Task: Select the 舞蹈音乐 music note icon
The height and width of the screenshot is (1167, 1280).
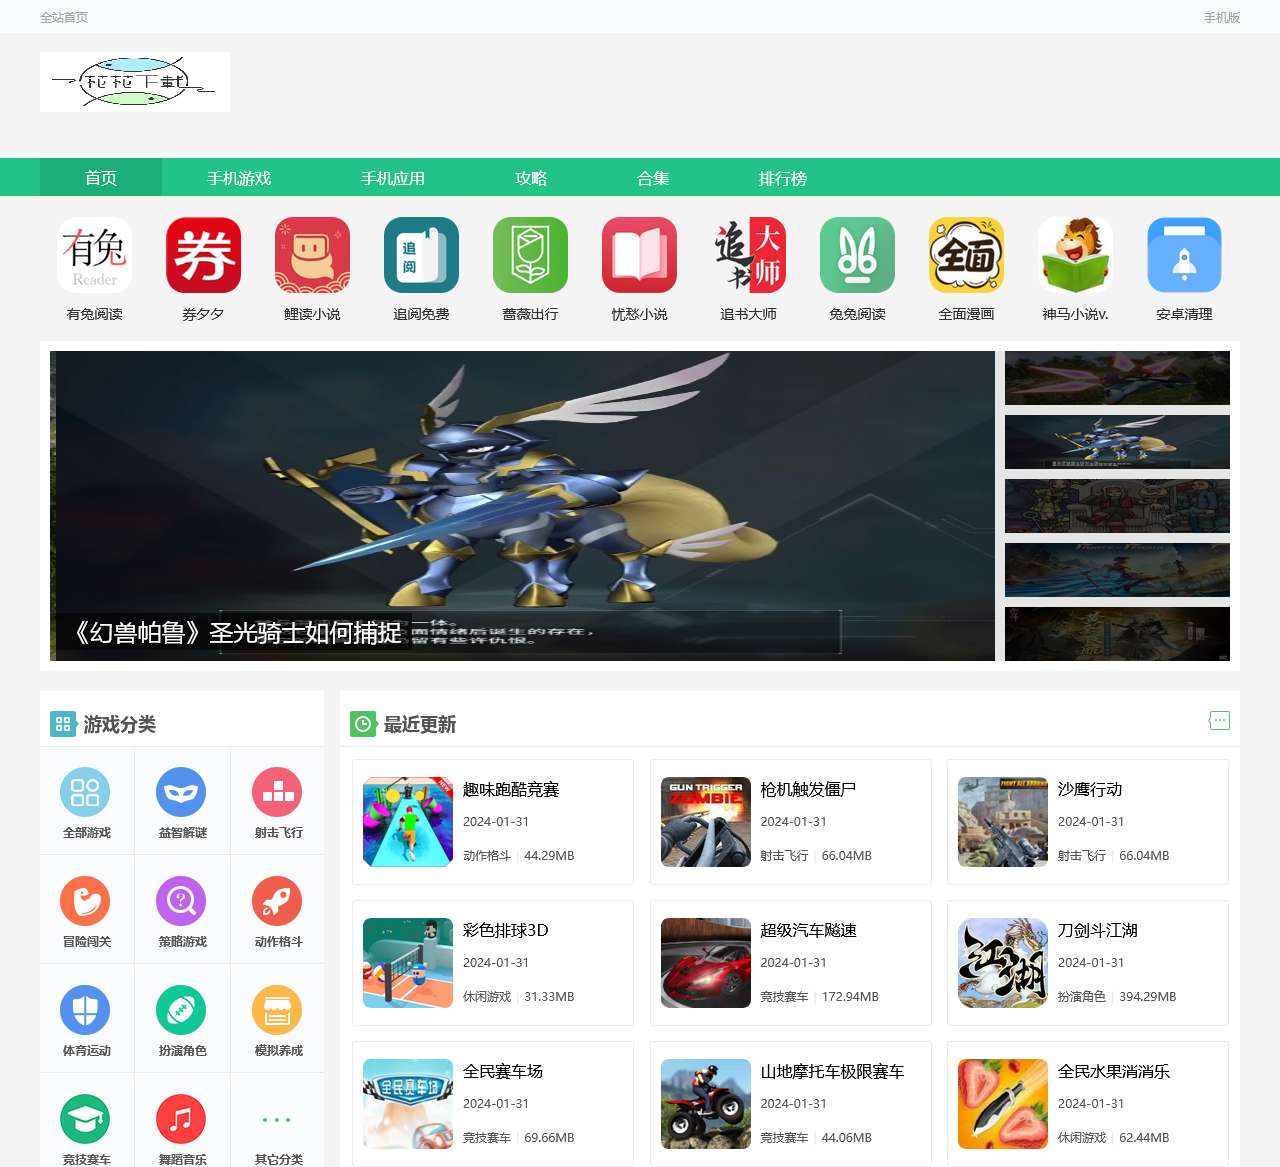Action: [181, 1119]
